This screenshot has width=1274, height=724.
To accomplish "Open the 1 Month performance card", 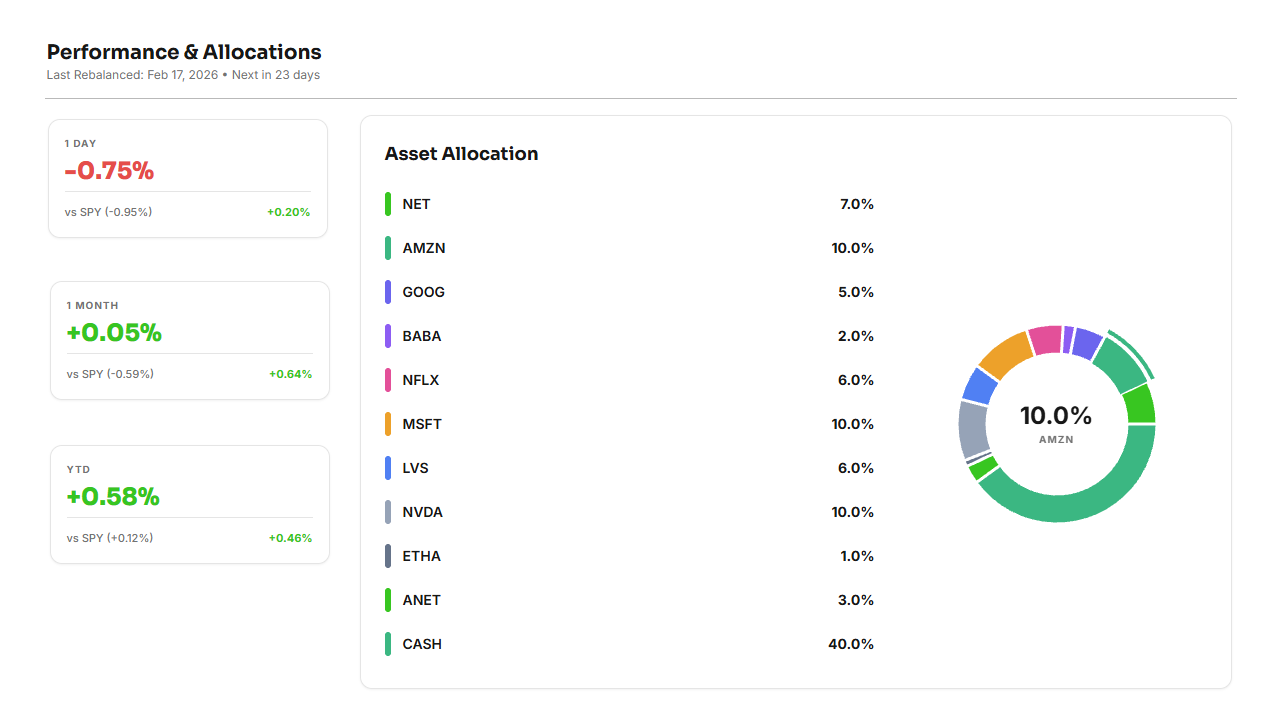I will 190,341.
